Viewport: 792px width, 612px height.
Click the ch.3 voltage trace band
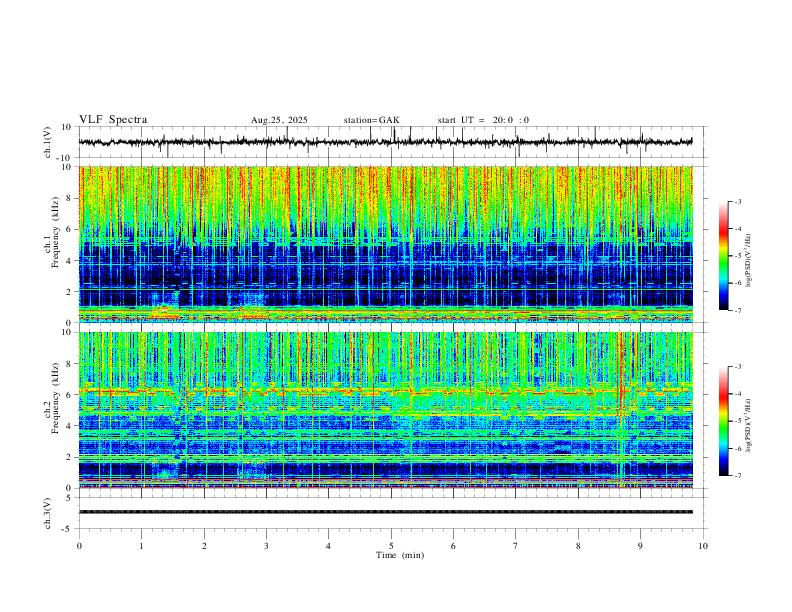pos(385,512)
